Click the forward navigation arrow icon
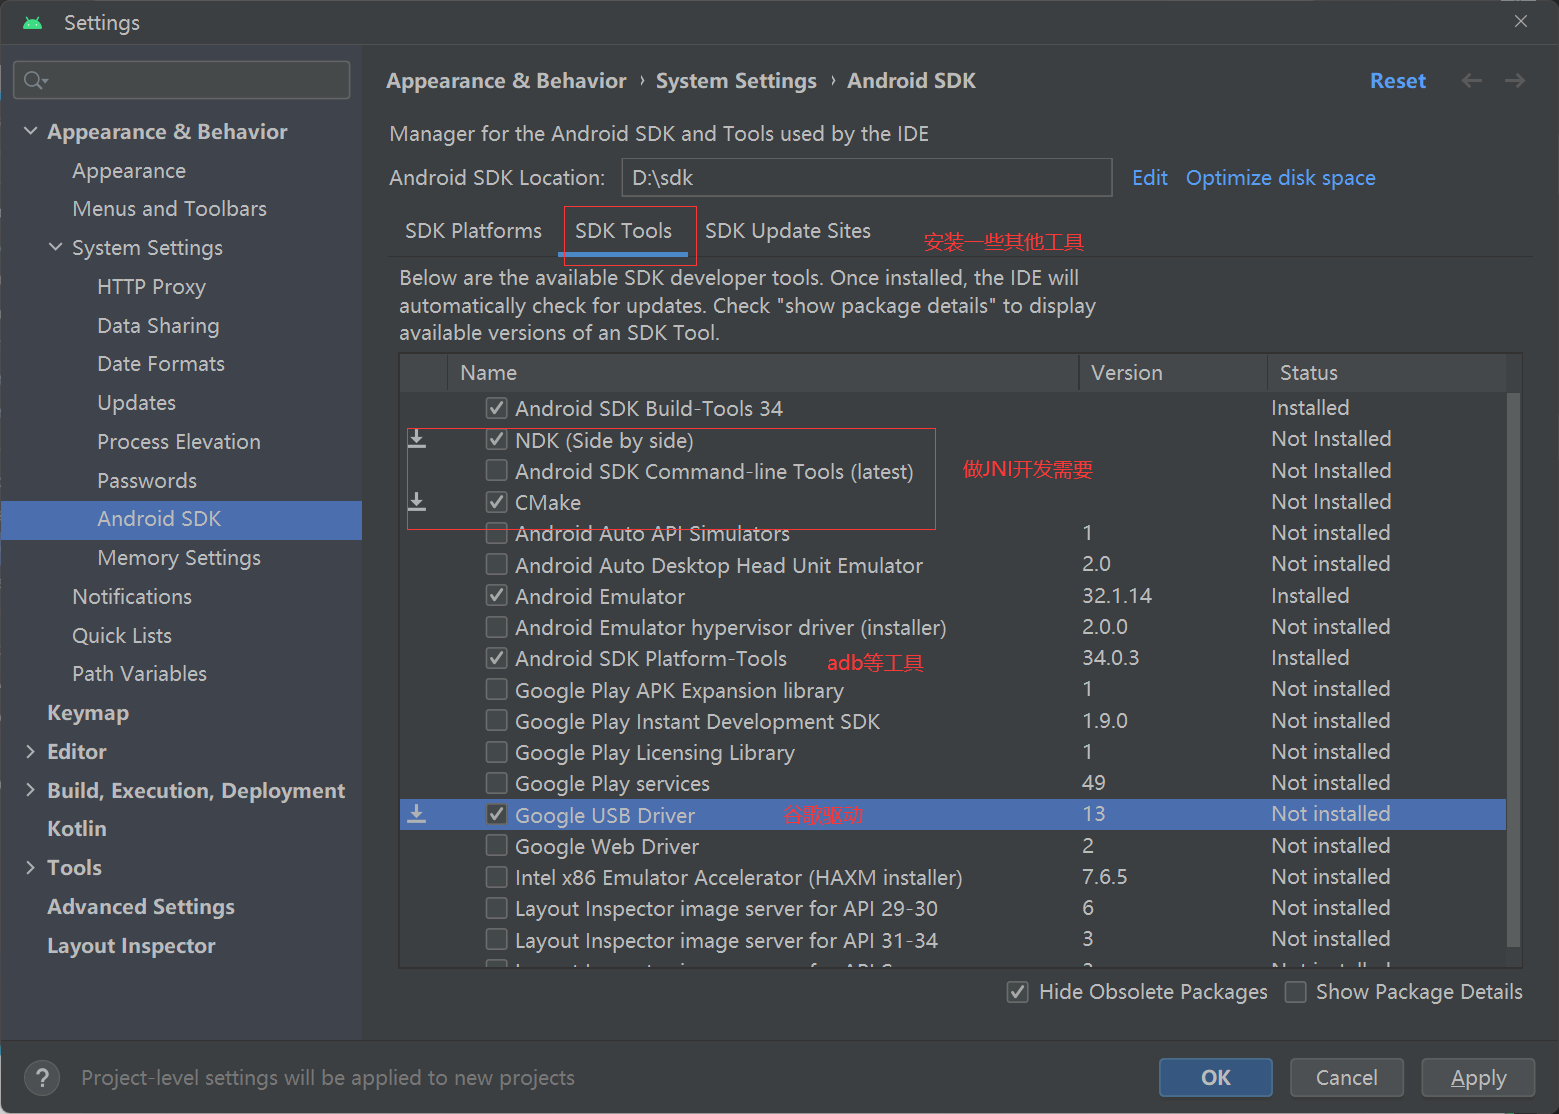The width and height of the screenshot is (1559, 1114). click(x=1515, y=81)
